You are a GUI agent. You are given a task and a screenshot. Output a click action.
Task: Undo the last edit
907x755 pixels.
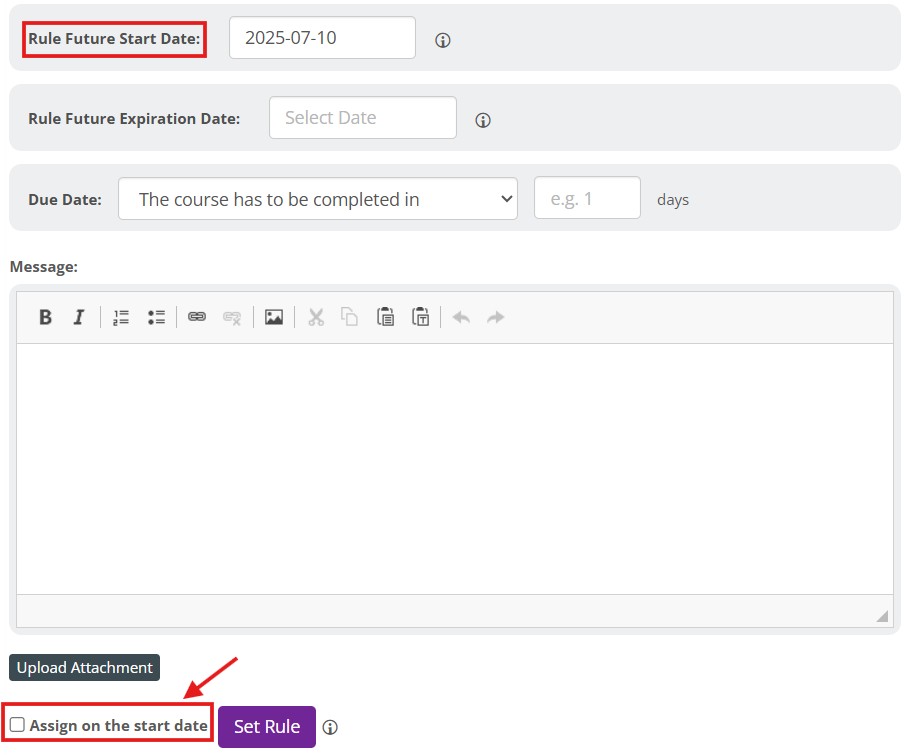(x=461, y=317)
